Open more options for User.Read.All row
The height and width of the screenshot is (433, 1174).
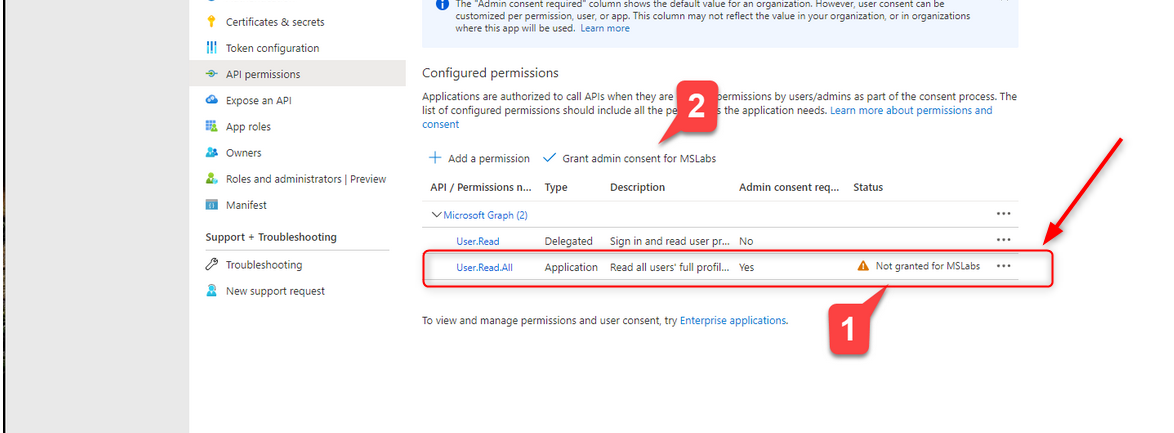coord(1004,266)
